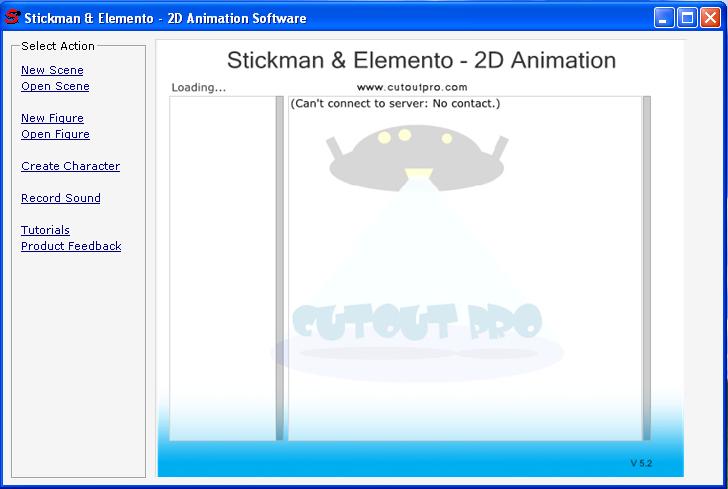Launch Create Character

click(71, 166)
